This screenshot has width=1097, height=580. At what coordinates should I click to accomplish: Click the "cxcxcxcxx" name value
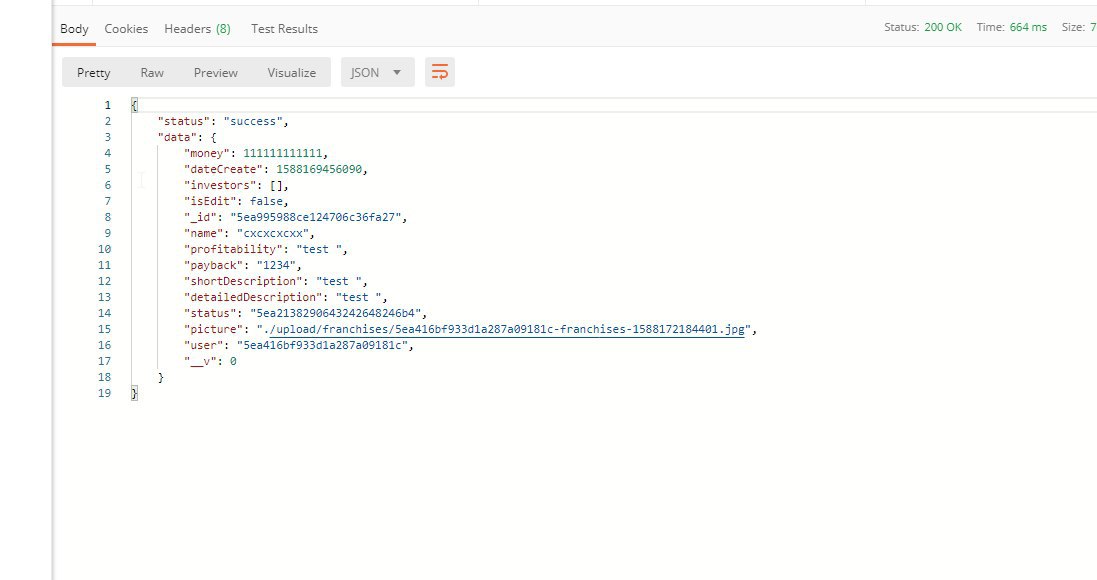273,233
